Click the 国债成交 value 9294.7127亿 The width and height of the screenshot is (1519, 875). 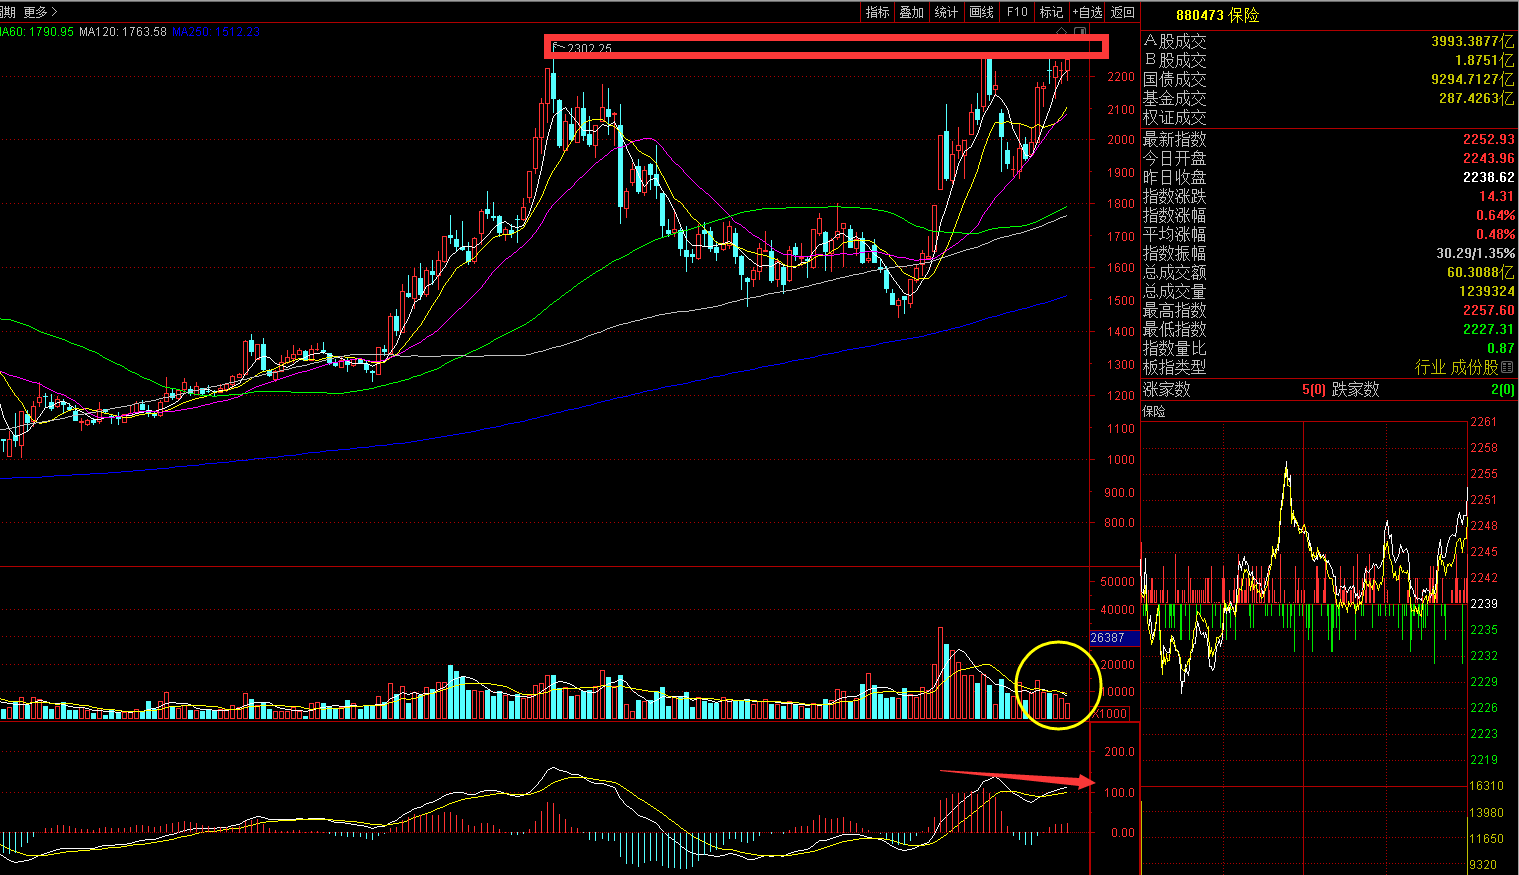click(x=1472, y=79)
